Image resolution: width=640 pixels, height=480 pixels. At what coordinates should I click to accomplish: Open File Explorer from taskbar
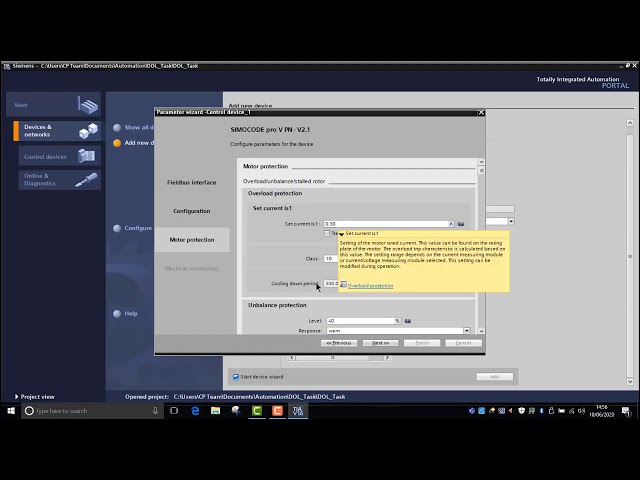click(216, 411)
